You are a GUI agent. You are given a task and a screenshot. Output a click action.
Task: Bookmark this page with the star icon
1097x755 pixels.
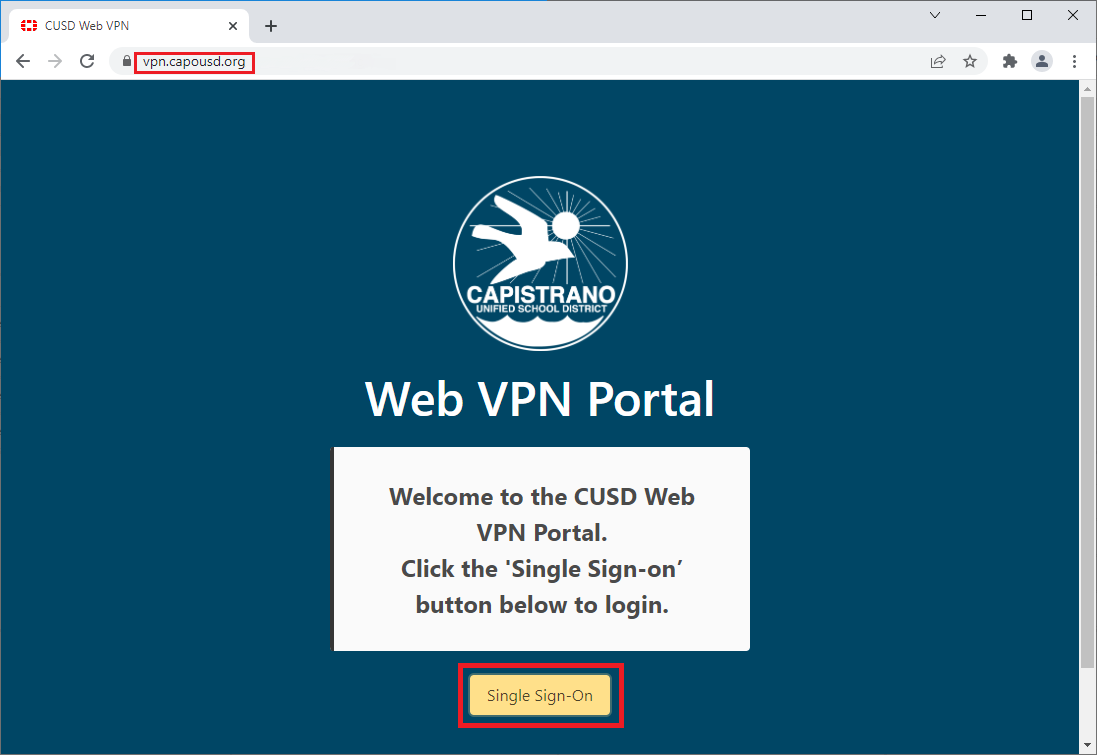pos(970,62)
